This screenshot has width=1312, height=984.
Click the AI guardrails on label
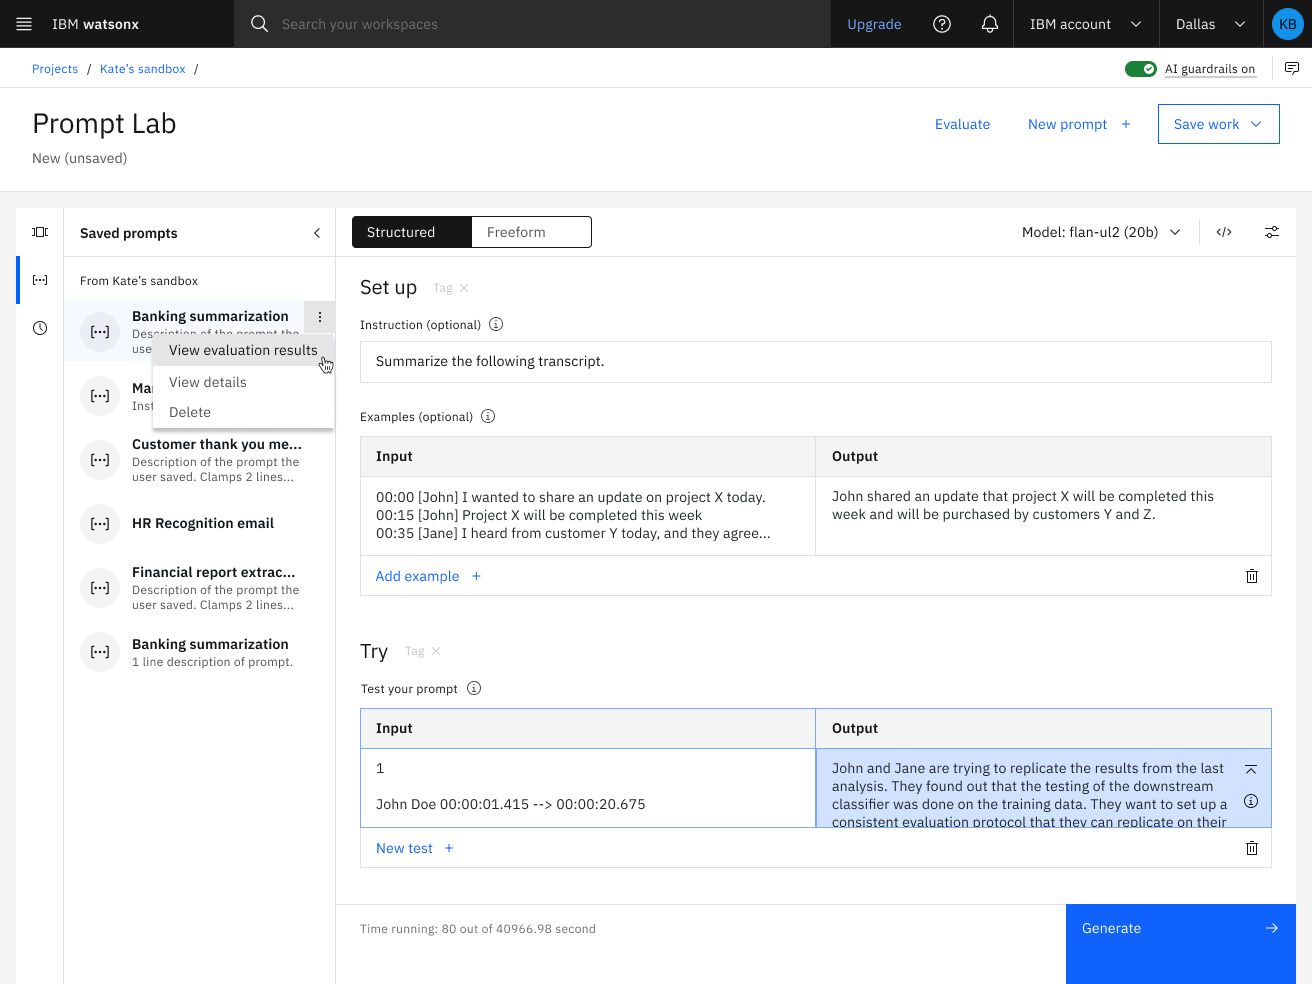(x=1210, y=69)
